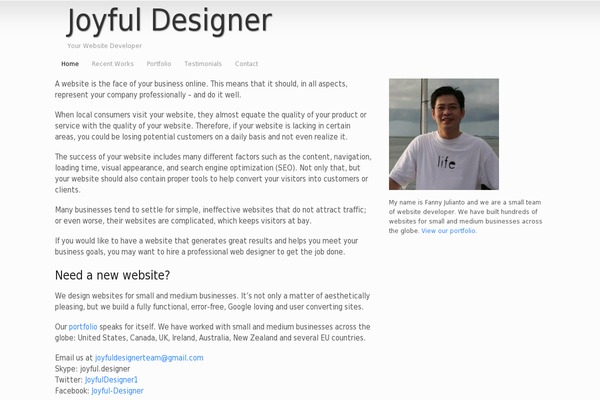Open the Home menu item

(x=70, y=64)
